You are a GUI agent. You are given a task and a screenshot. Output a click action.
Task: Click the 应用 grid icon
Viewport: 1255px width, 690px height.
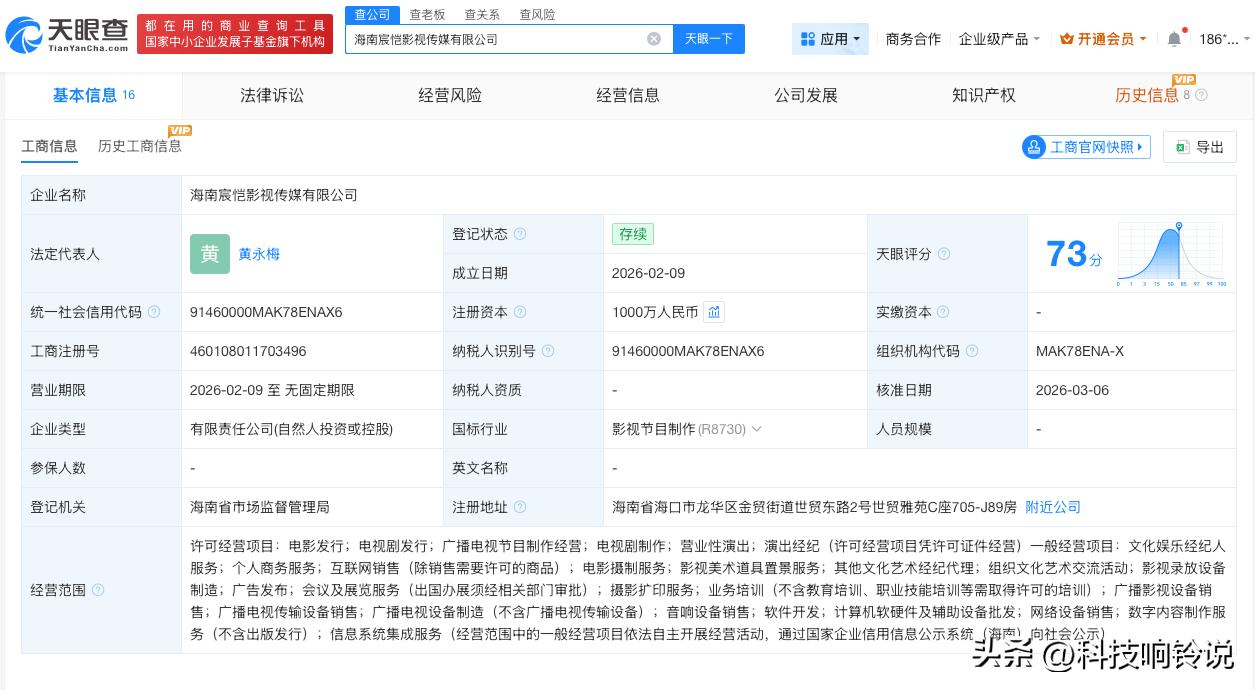[810, 38]
